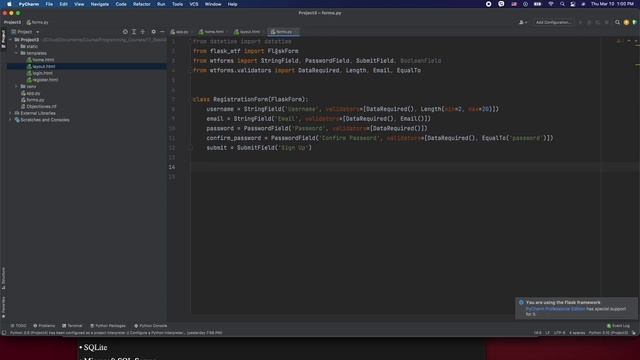640x360 pixels.
Task: Click the Spotlight search icon in menu bar
Action: [562, 4]
